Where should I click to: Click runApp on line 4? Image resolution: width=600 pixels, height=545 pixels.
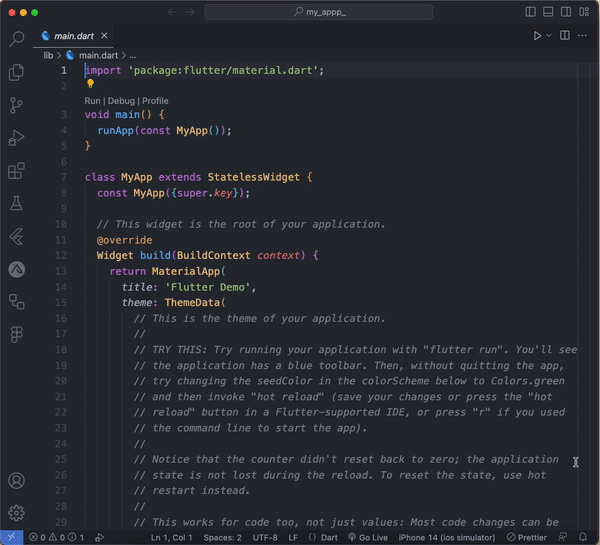point(116,131)
